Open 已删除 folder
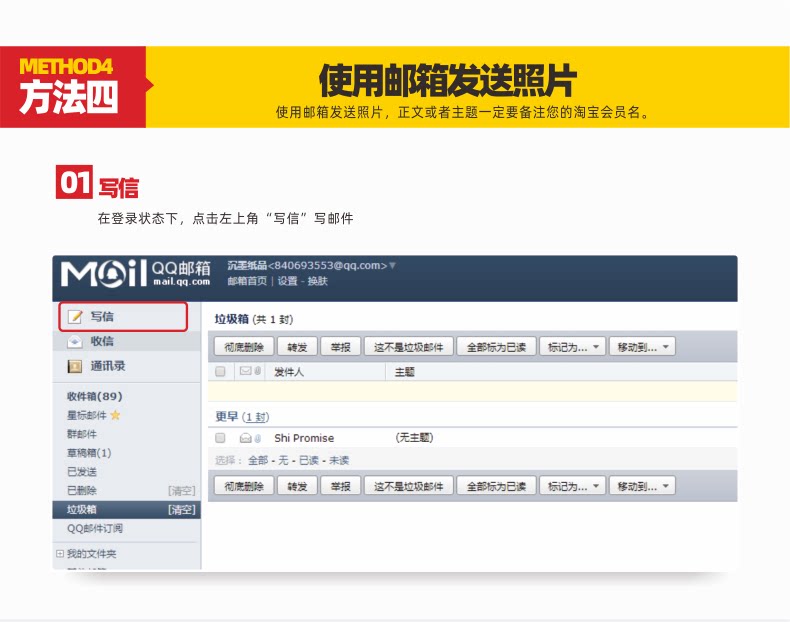Viewport: 790px width, 622px height. (82, 490)
